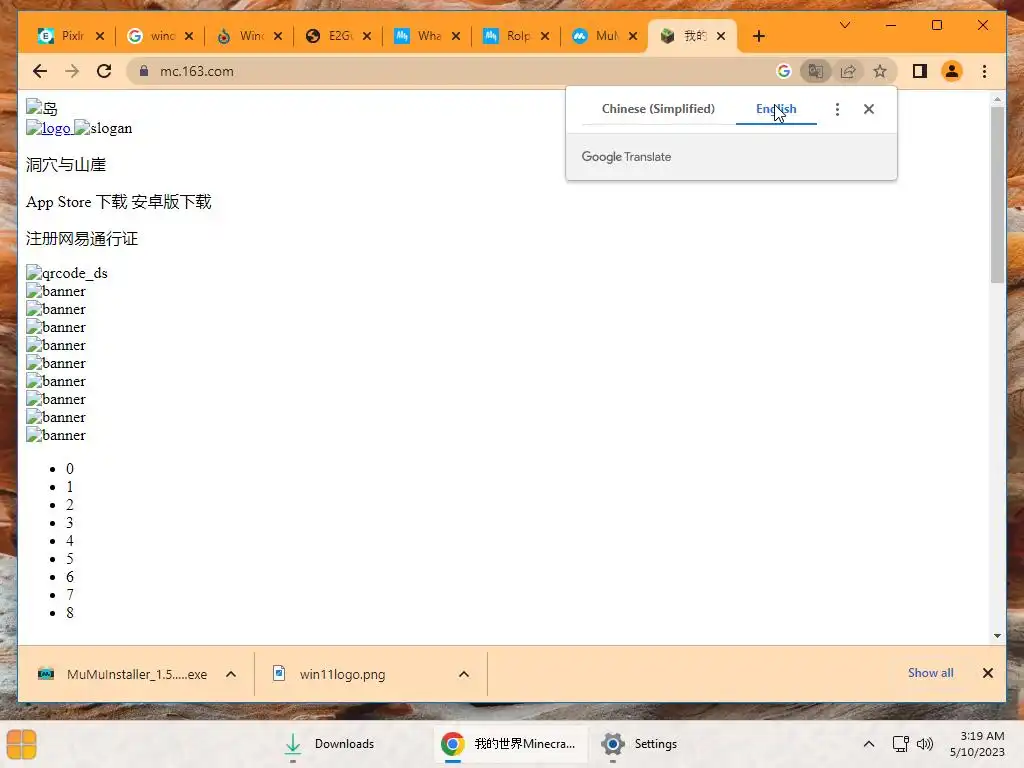Share this page icon
1024x768 pixels.
click(848, 71)
